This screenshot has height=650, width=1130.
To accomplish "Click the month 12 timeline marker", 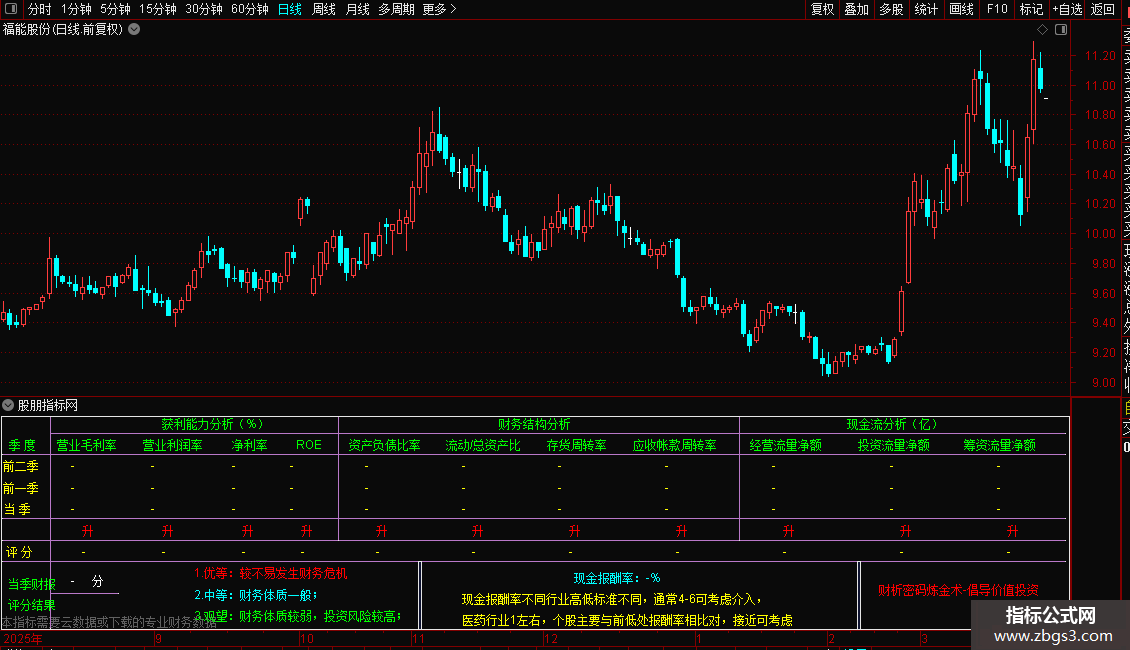I will pyautogui.click(x=551, y=638).
